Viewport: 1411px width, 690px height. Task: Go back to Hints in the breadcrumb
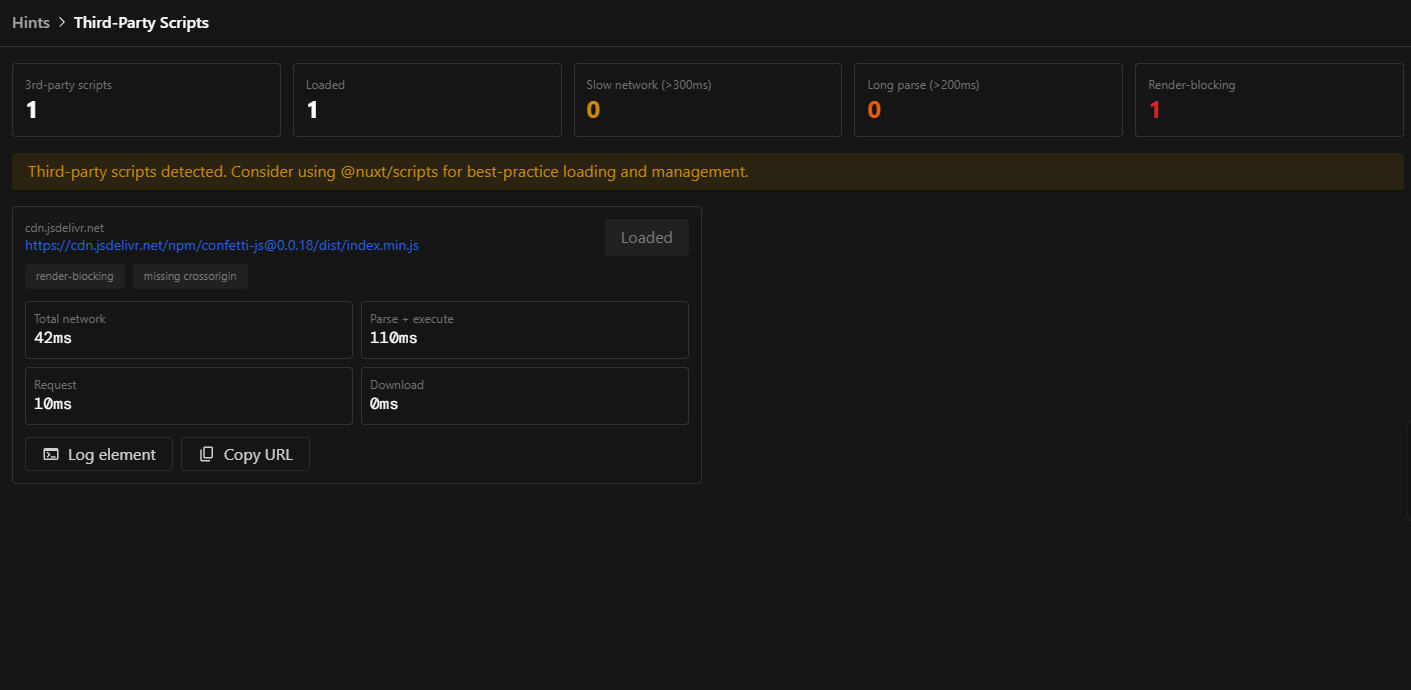[31, 22]
